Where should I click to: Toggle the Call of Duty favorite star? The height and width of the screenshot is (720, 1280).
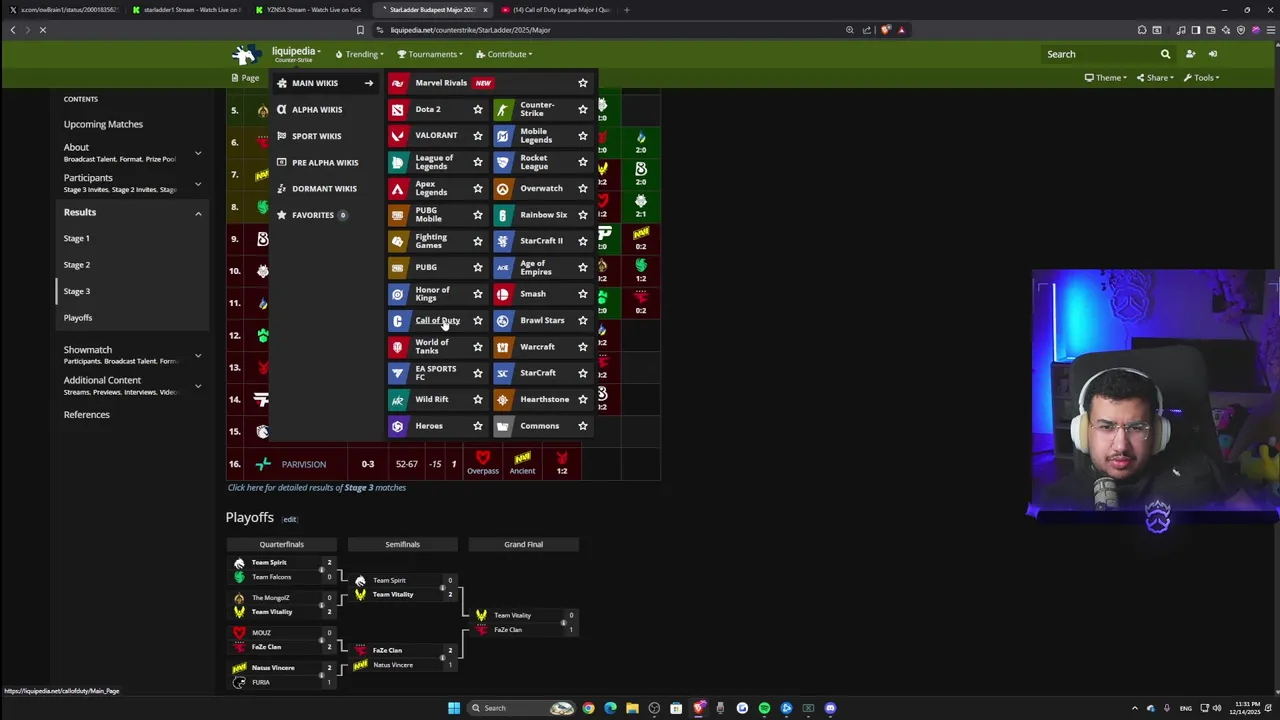478,320
